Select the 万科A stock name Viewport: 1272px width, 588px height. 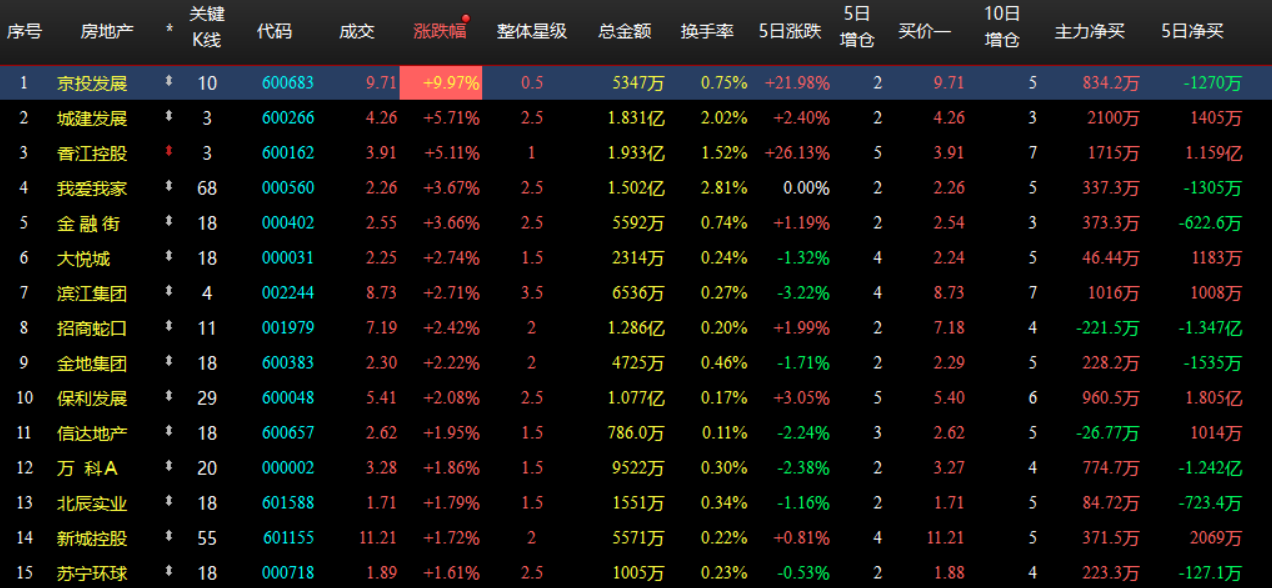(x=88, y=468)
